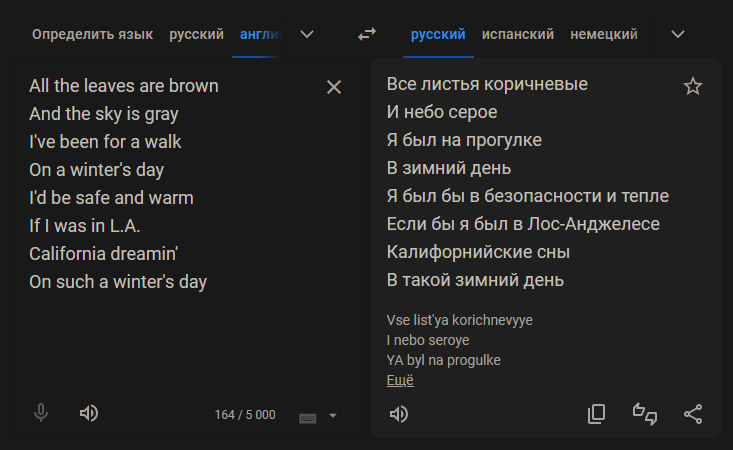Select русский as target language
Viewport: 733px width, 450px height.
[438, 34]
